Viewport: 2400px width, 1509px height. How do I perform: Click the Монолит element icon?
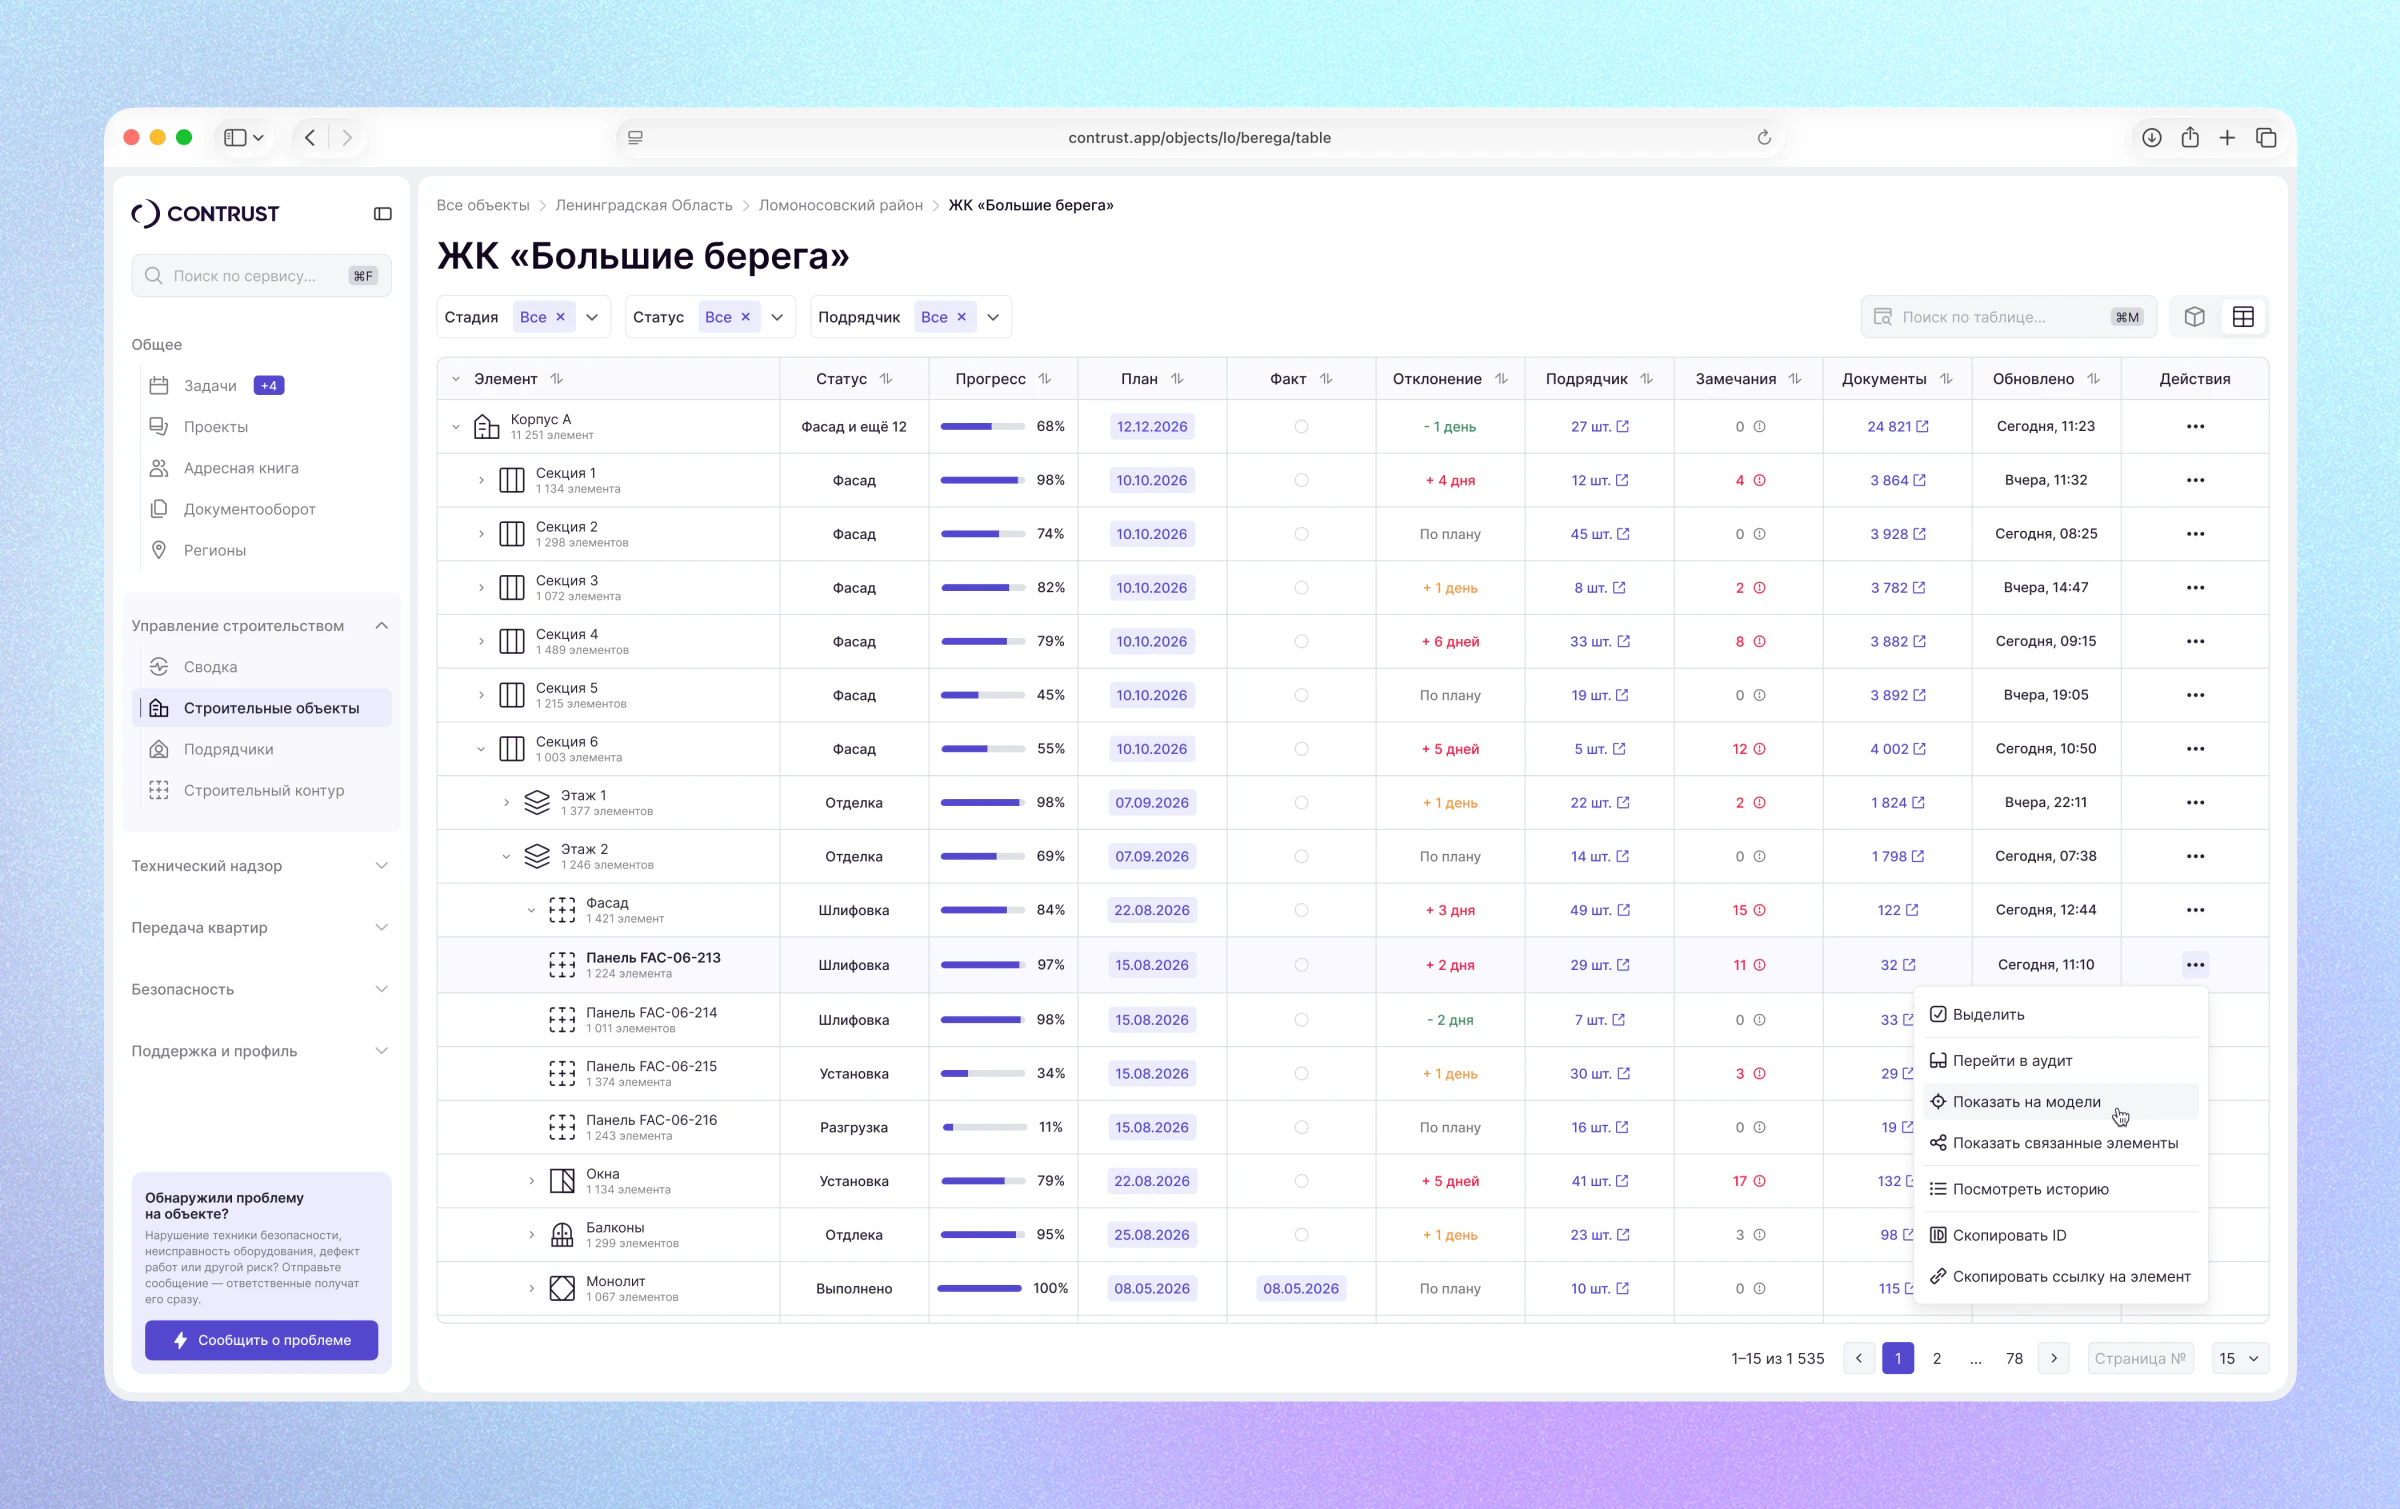[x=562, y=1289]
